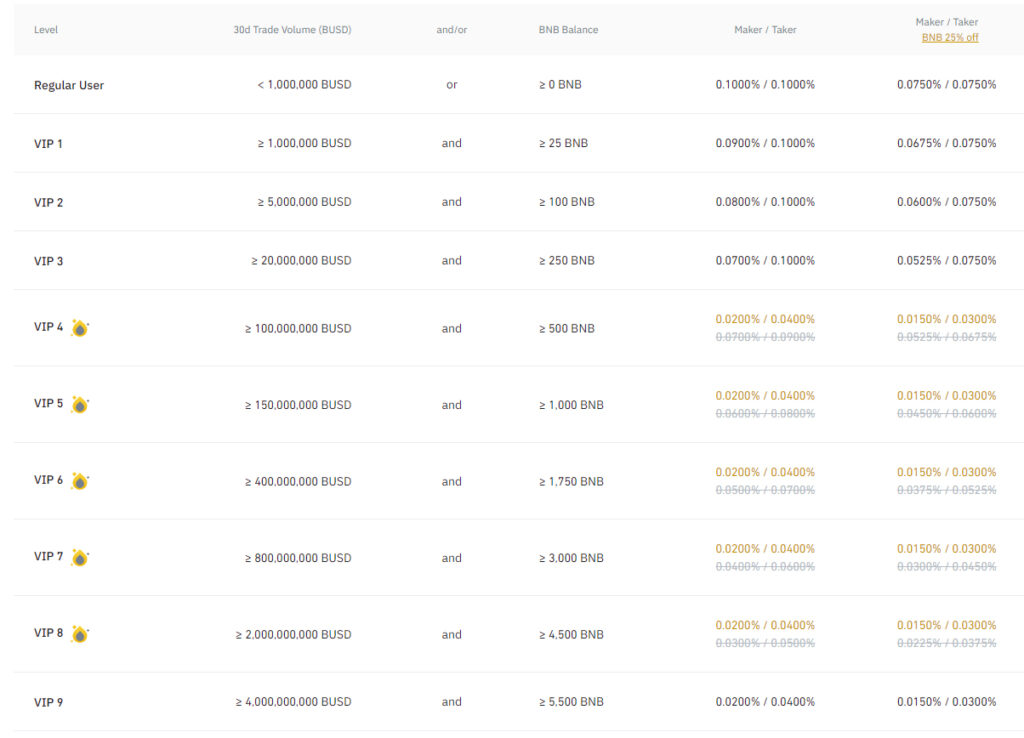This screenshot has height=738, width=1024.
Task: Click the "BNB Balance" column header
Action: coord(568,29)
